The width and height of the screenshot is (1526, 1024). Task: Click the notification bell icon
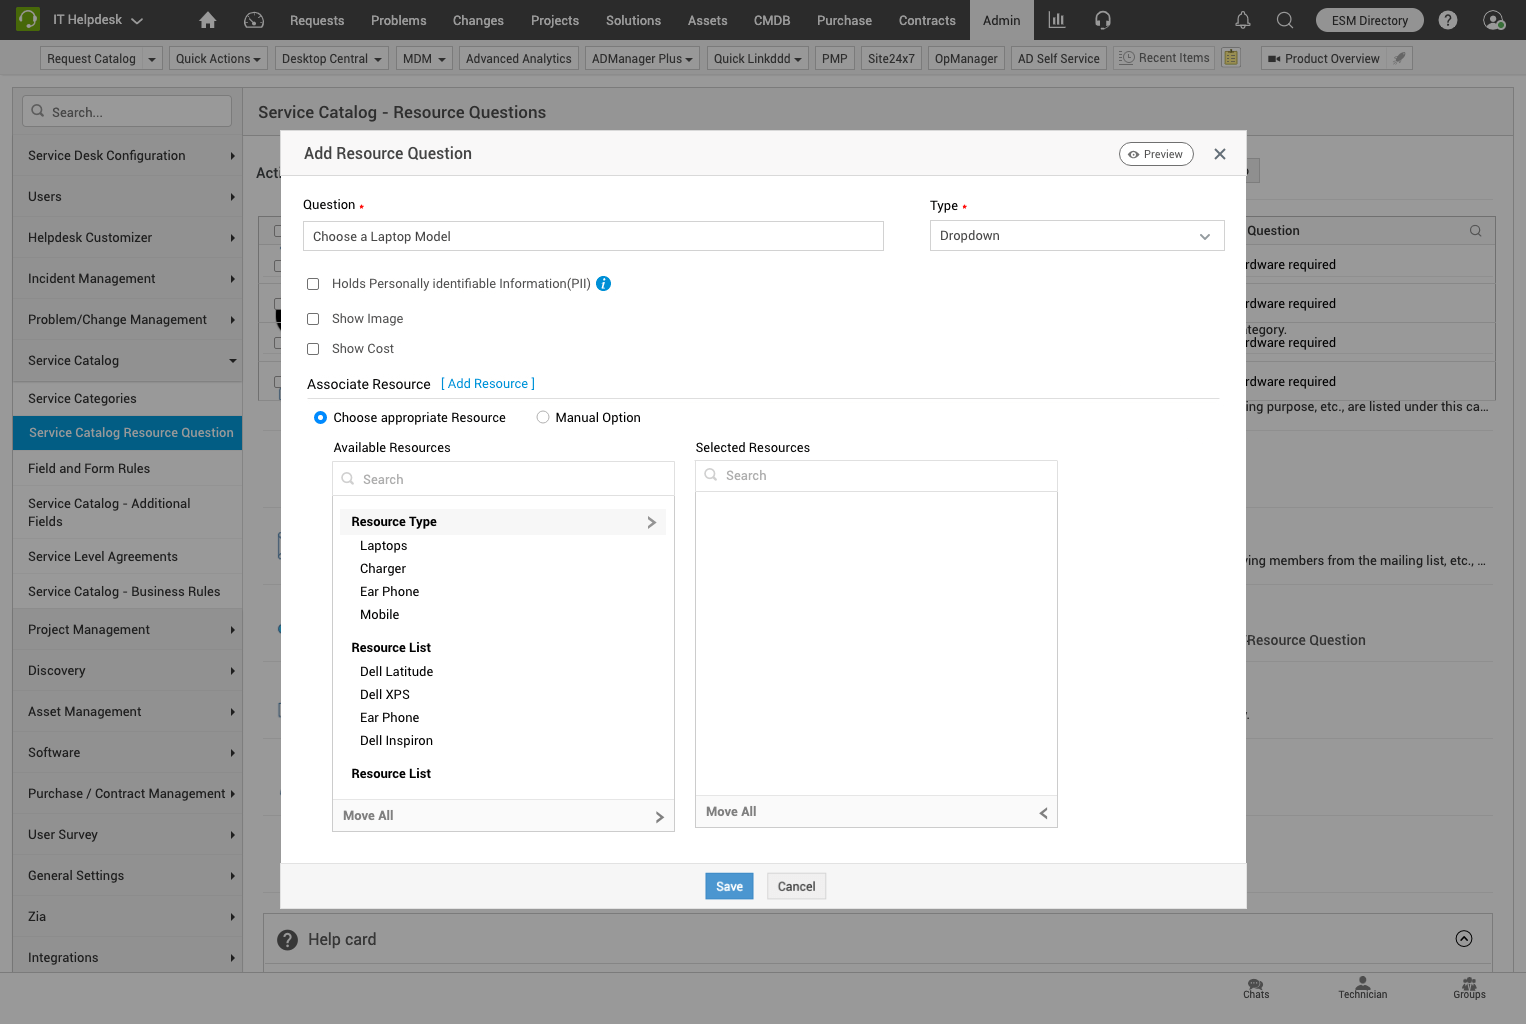coord(1242,20)
